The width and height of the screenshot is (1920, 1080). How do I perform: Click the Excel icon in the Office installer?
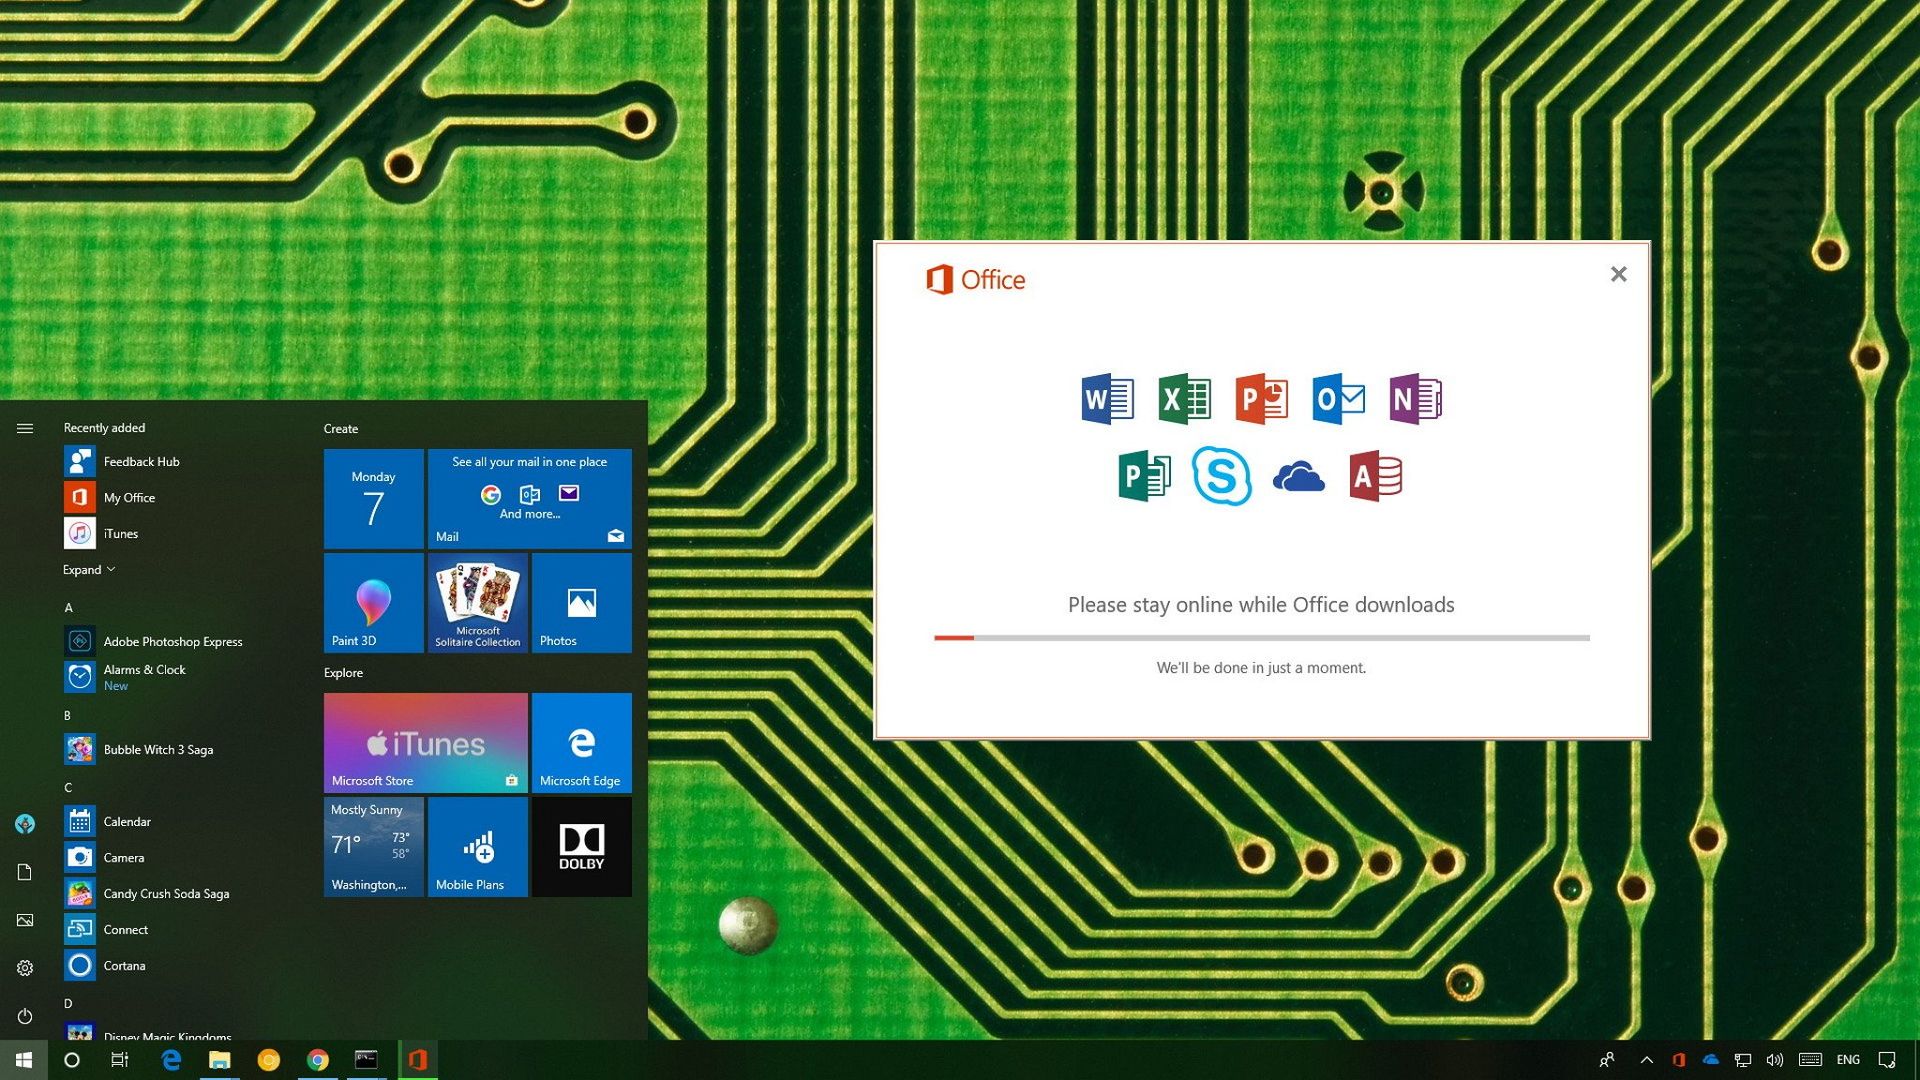[1183, 398]
